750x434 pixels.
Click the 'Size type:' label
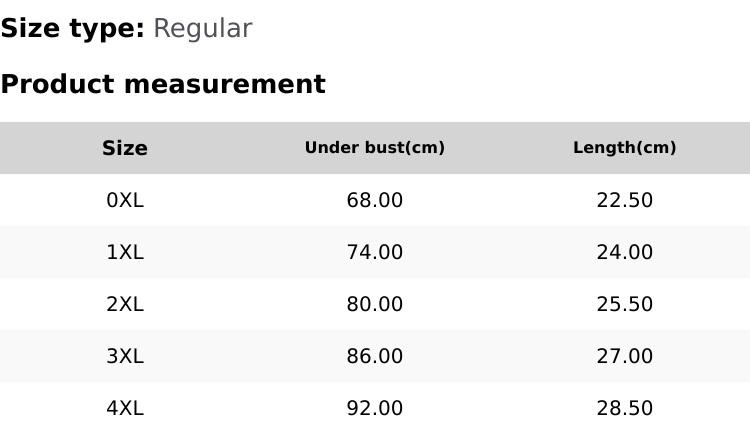click(x=73, y=29)
